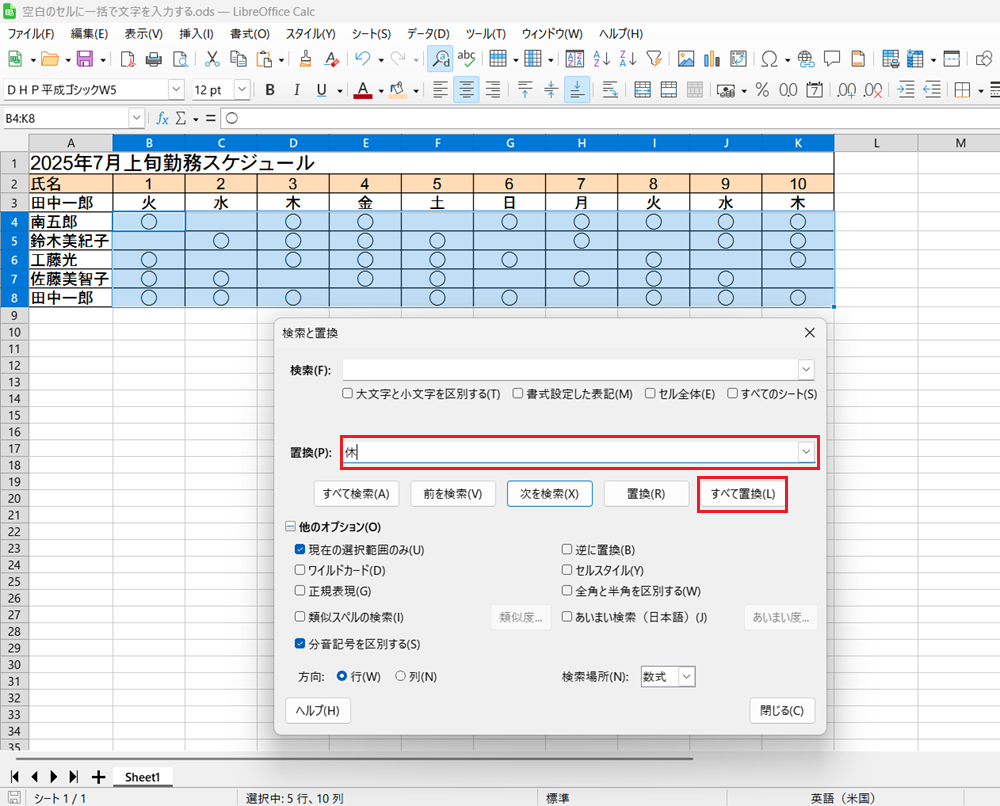This screenshot has height=806, width=1000.
Task: Click the Clone formatting paintbrush icon
Action: pos(305,59)
